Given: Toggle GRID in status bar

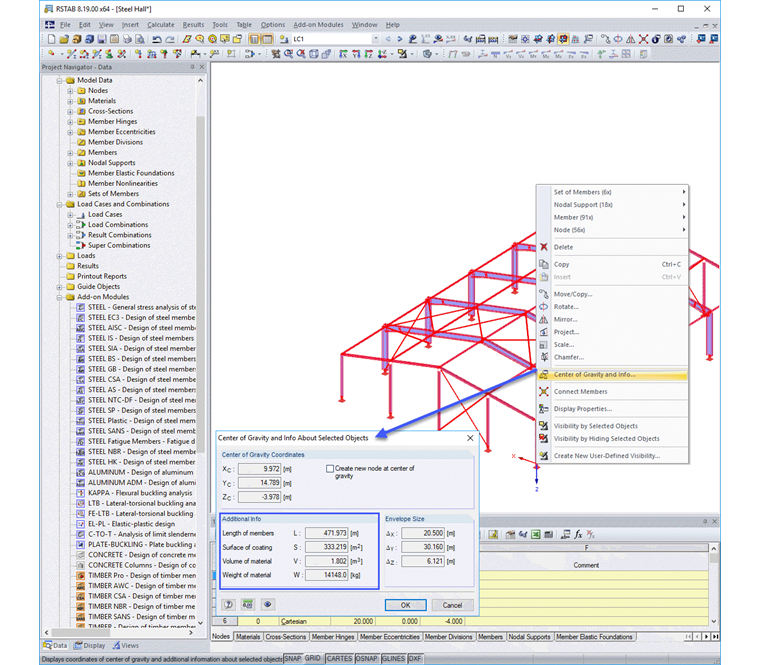Looking at the screenshot, I should [313, 658].
